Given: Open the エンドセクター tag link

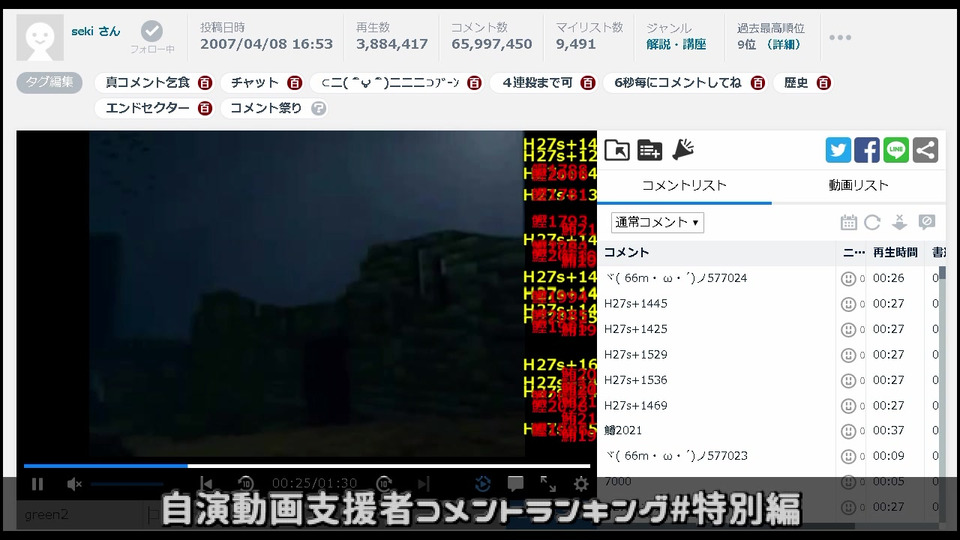Looking at the screenshot, I should tap(148, 108).
